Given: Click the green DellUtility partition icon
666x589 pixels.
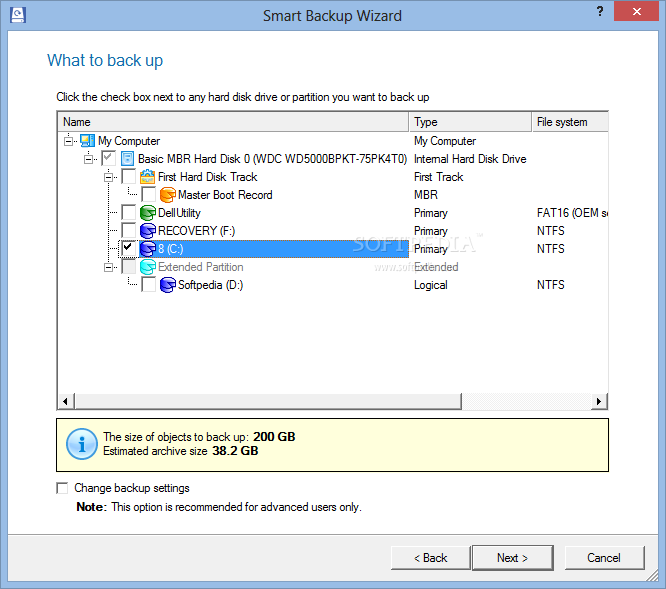Looking at the screenshot, I should (x=147, y=213).
